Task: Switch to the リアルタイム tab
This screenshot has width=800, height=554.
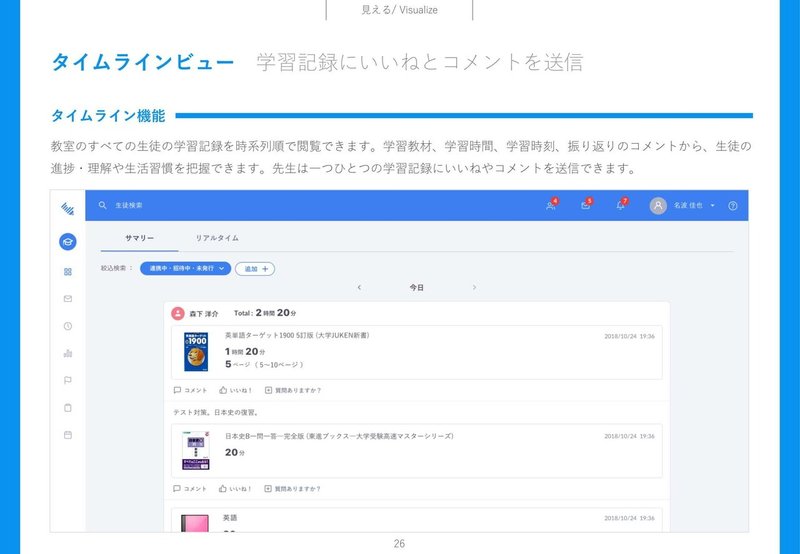Action: click(217, 238)
